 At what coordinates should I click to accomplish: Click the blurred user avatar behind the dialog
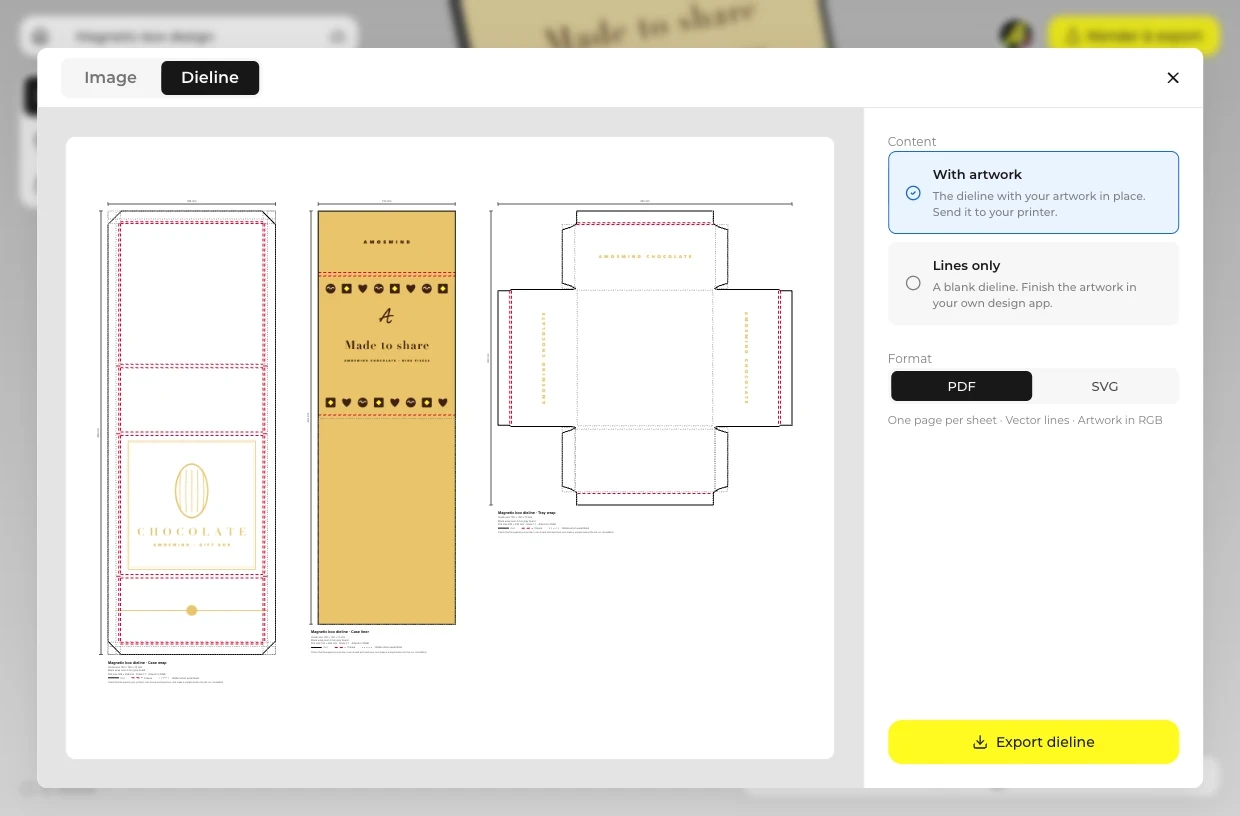tap(1016, 35)
